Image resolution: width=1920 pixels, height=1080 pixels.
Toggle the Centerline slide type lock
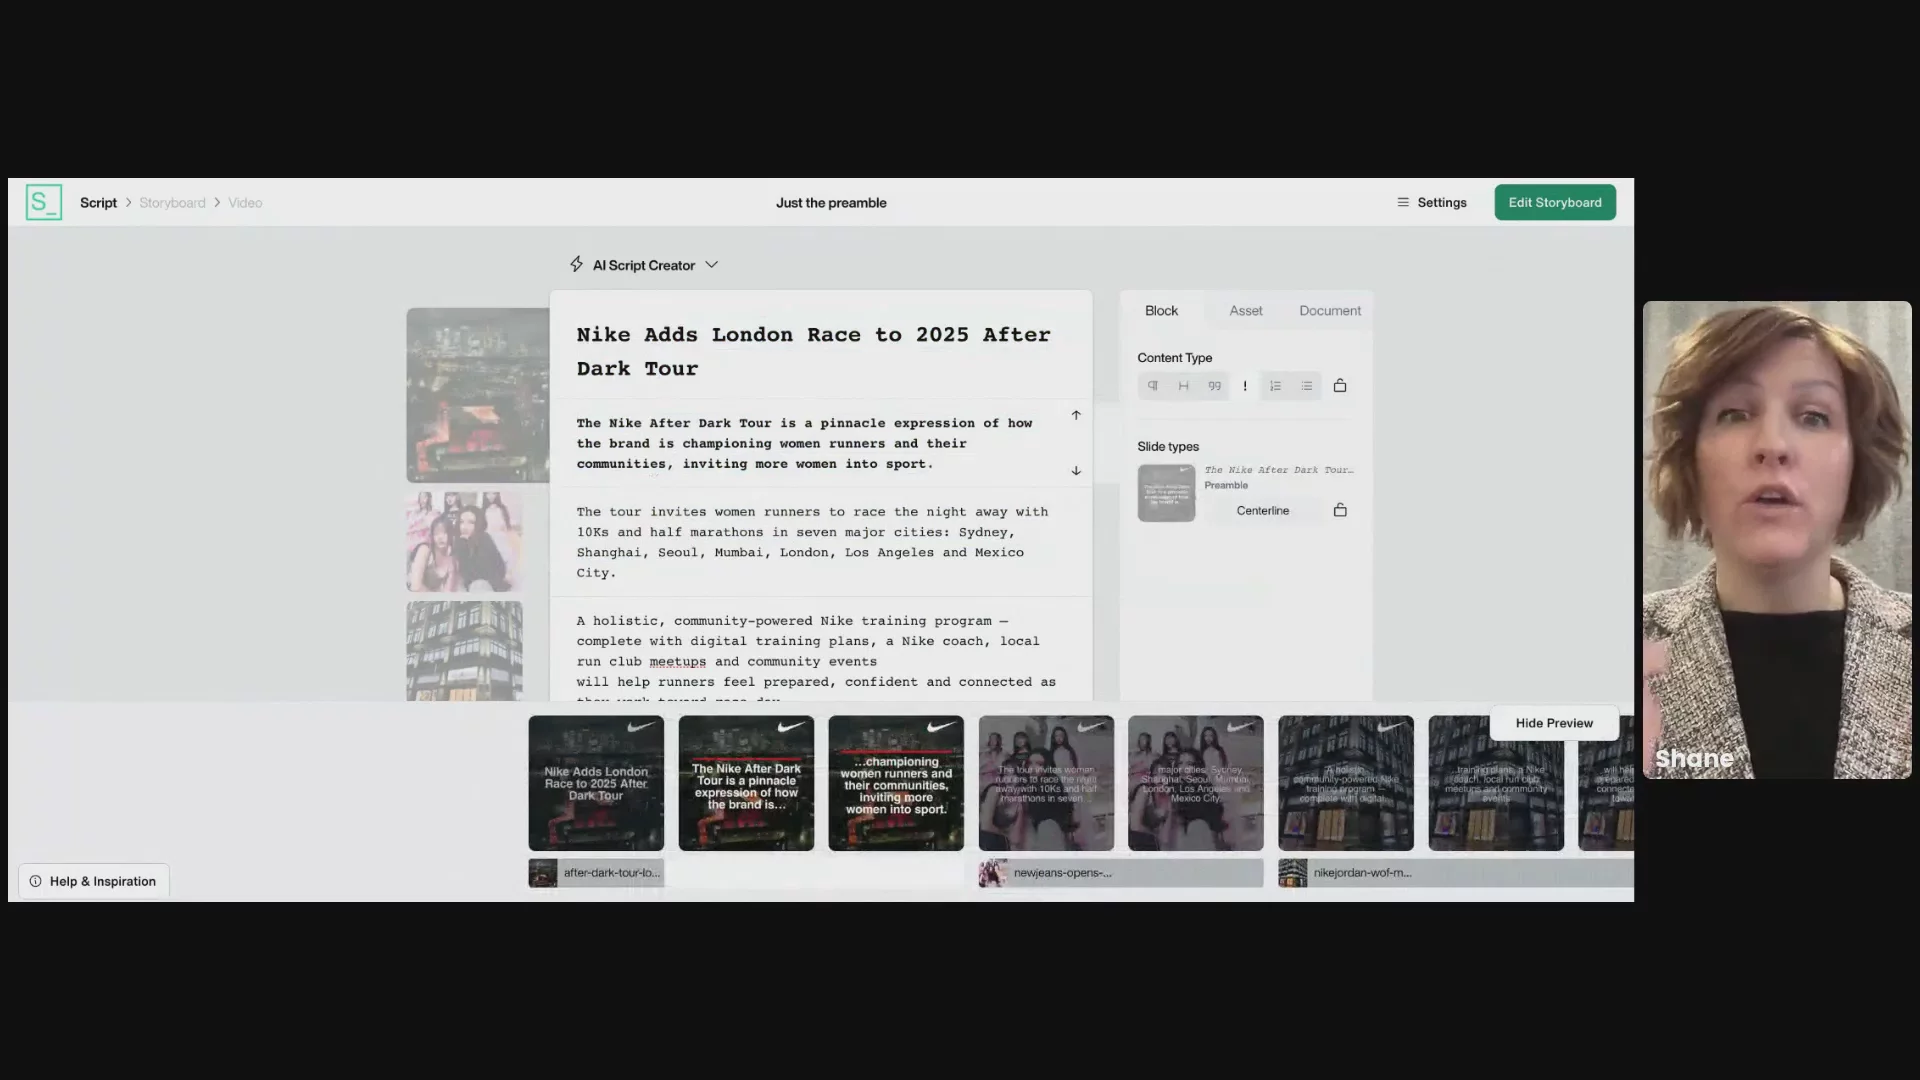(1340, 510)
